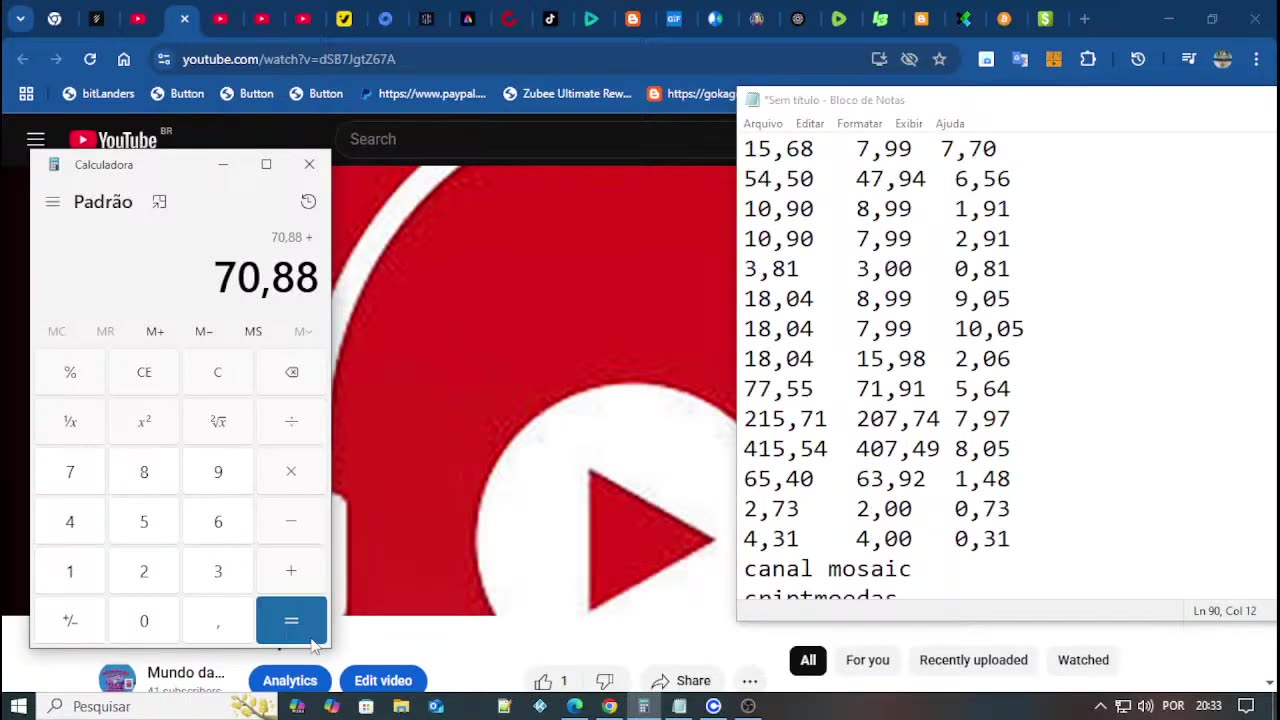The image size is (1280, 720).
Task: Click calculator digit 5
Action: (144, 521)
